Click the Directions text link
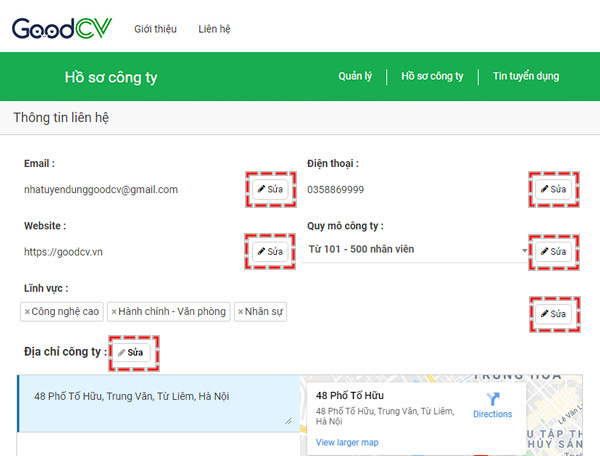The width and height of the screenshot is (600, 456). (x=492, y=414)
